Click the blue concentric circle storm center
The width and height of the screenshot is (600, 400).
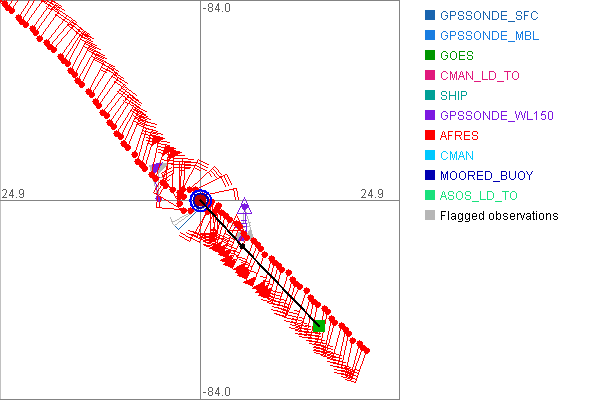coord(200,201)
